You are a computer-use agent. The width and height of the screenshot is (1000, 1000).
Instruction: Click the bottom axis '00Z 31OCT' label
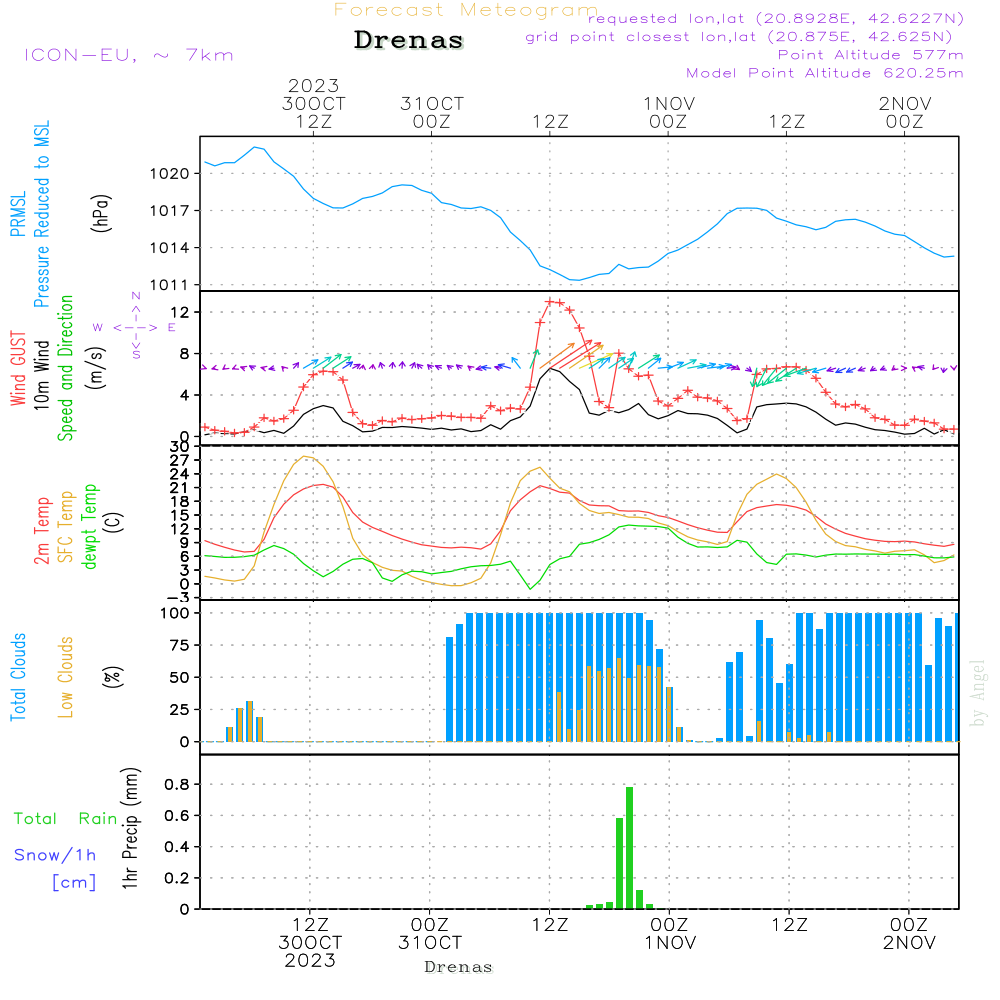tap(430, 934)
